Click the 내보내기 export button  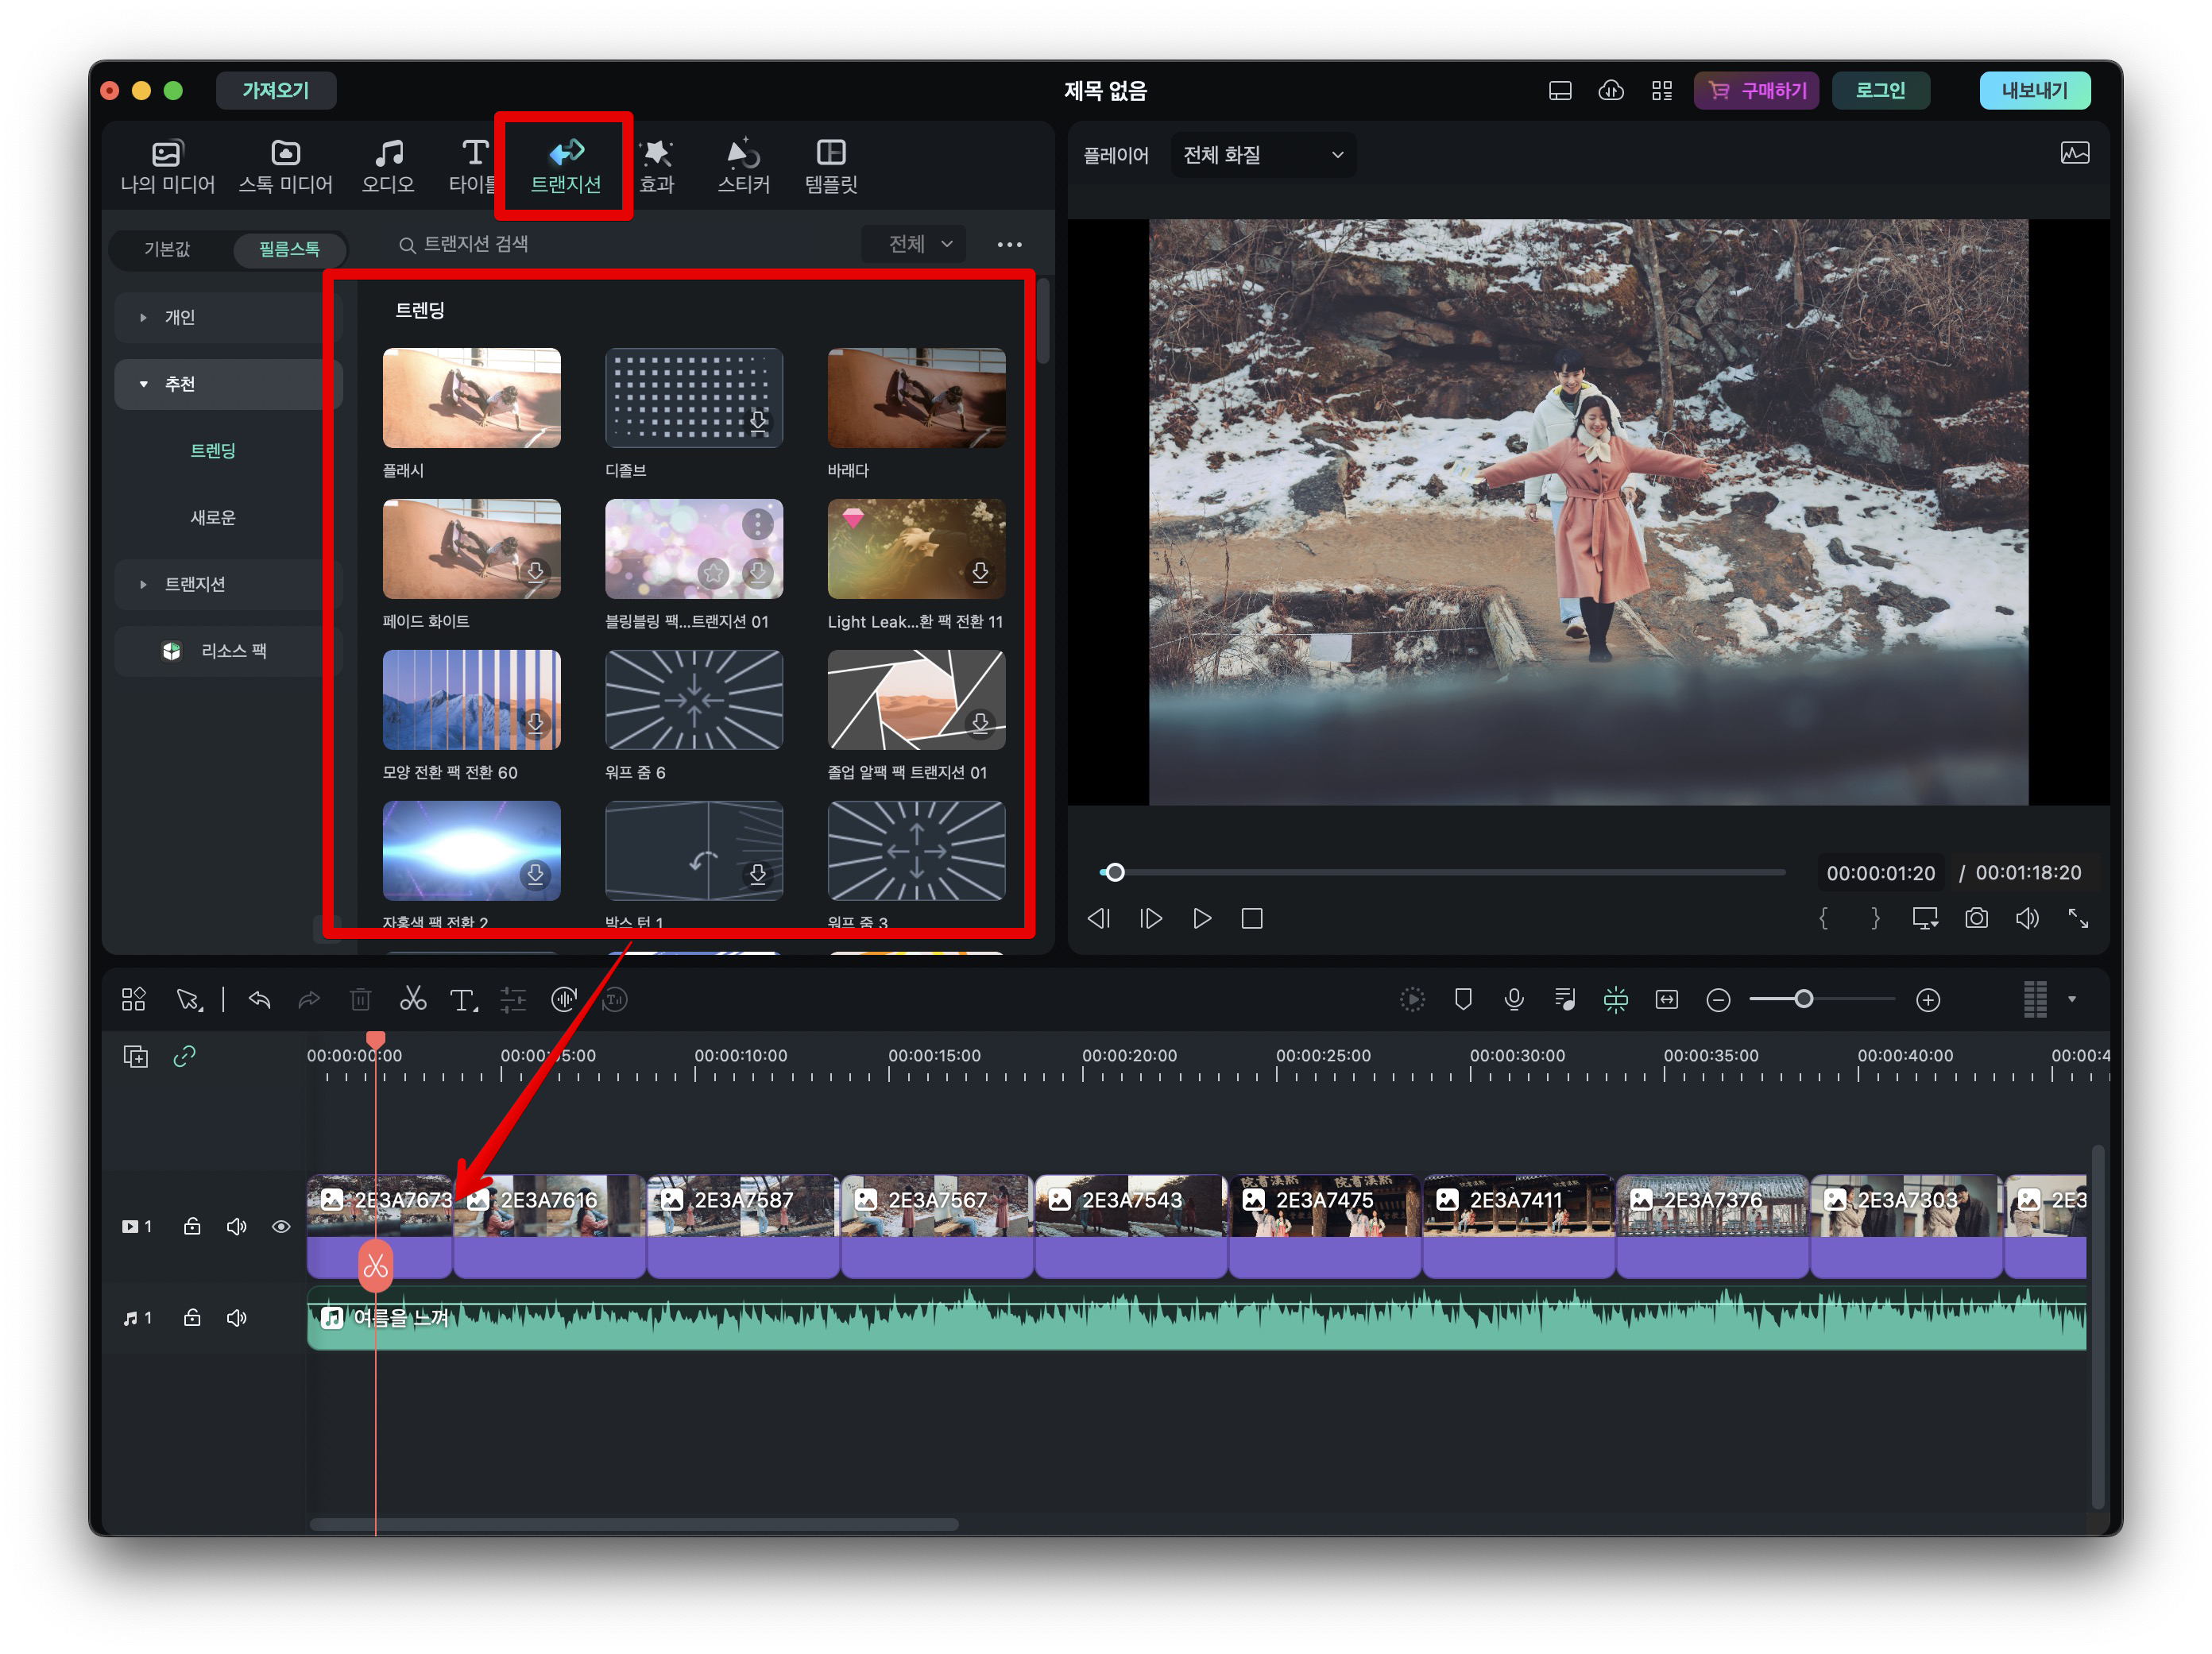(x=2034, y=90)
